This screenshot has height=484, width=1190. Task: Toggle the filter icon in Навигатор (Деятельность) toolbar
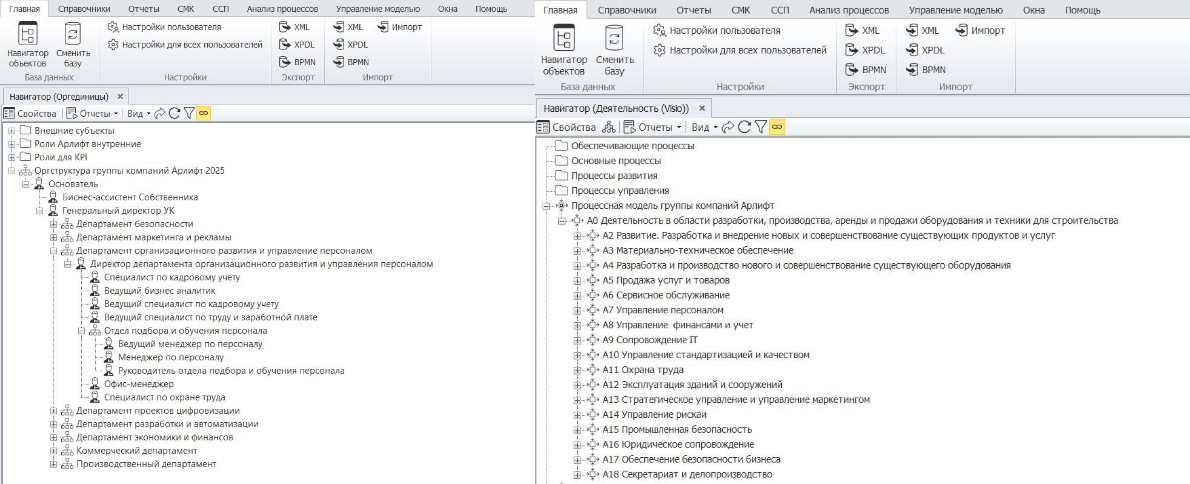tap(759, 127)
